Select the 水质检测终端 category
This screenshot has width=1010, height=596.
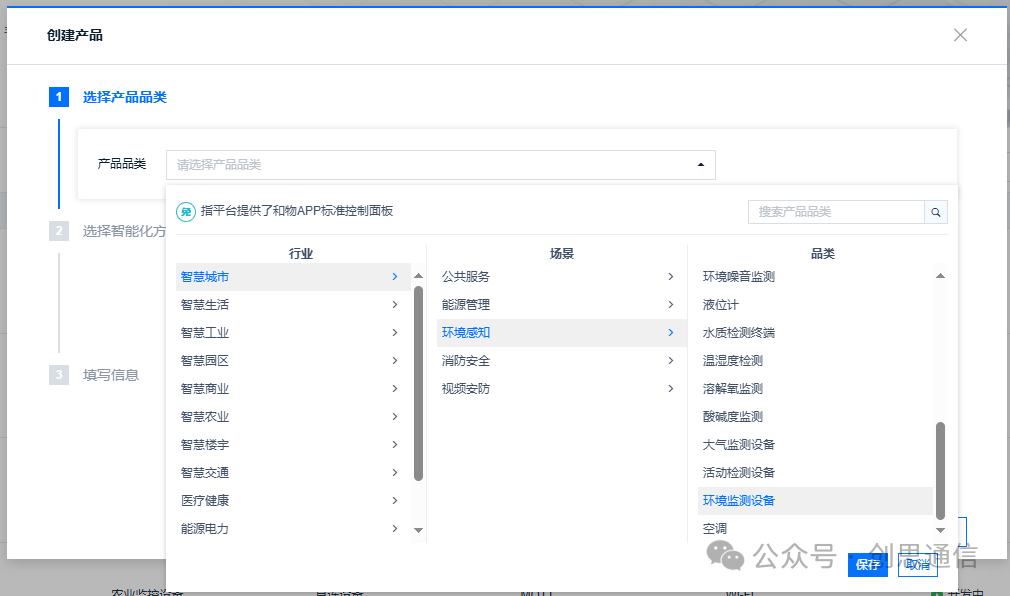click(739, 332)
